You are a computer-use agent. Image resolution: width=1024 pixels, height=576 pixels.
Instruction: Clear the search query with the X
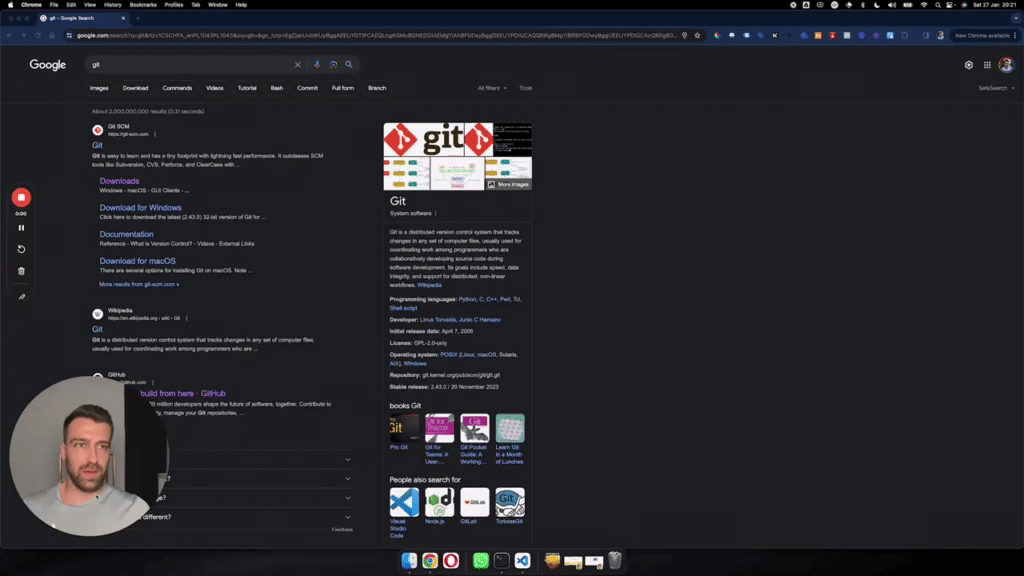point(297,64)
